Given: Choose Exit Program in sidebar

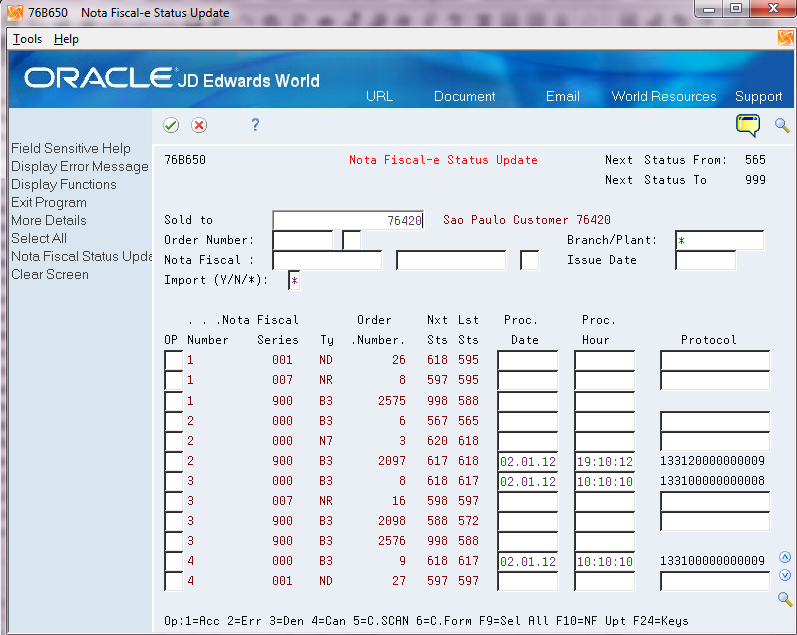Looking at the screenshot, I should pyautogui.click(x=49, y=202).
